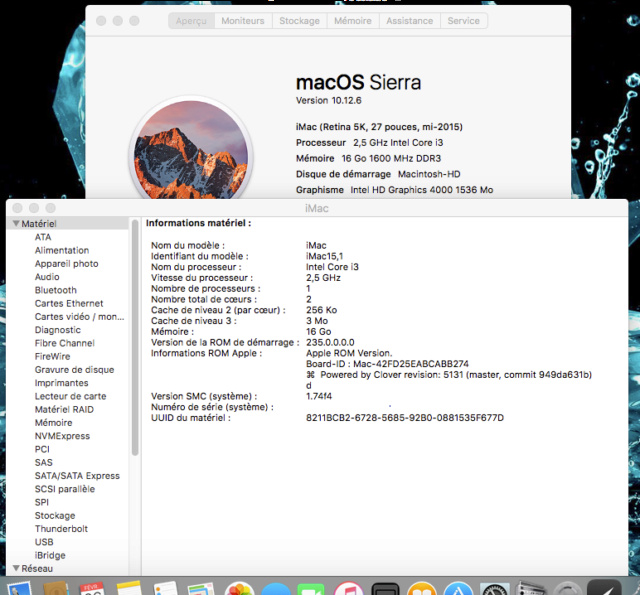Open the Photos app in the Dock

[x=240, y=589]
